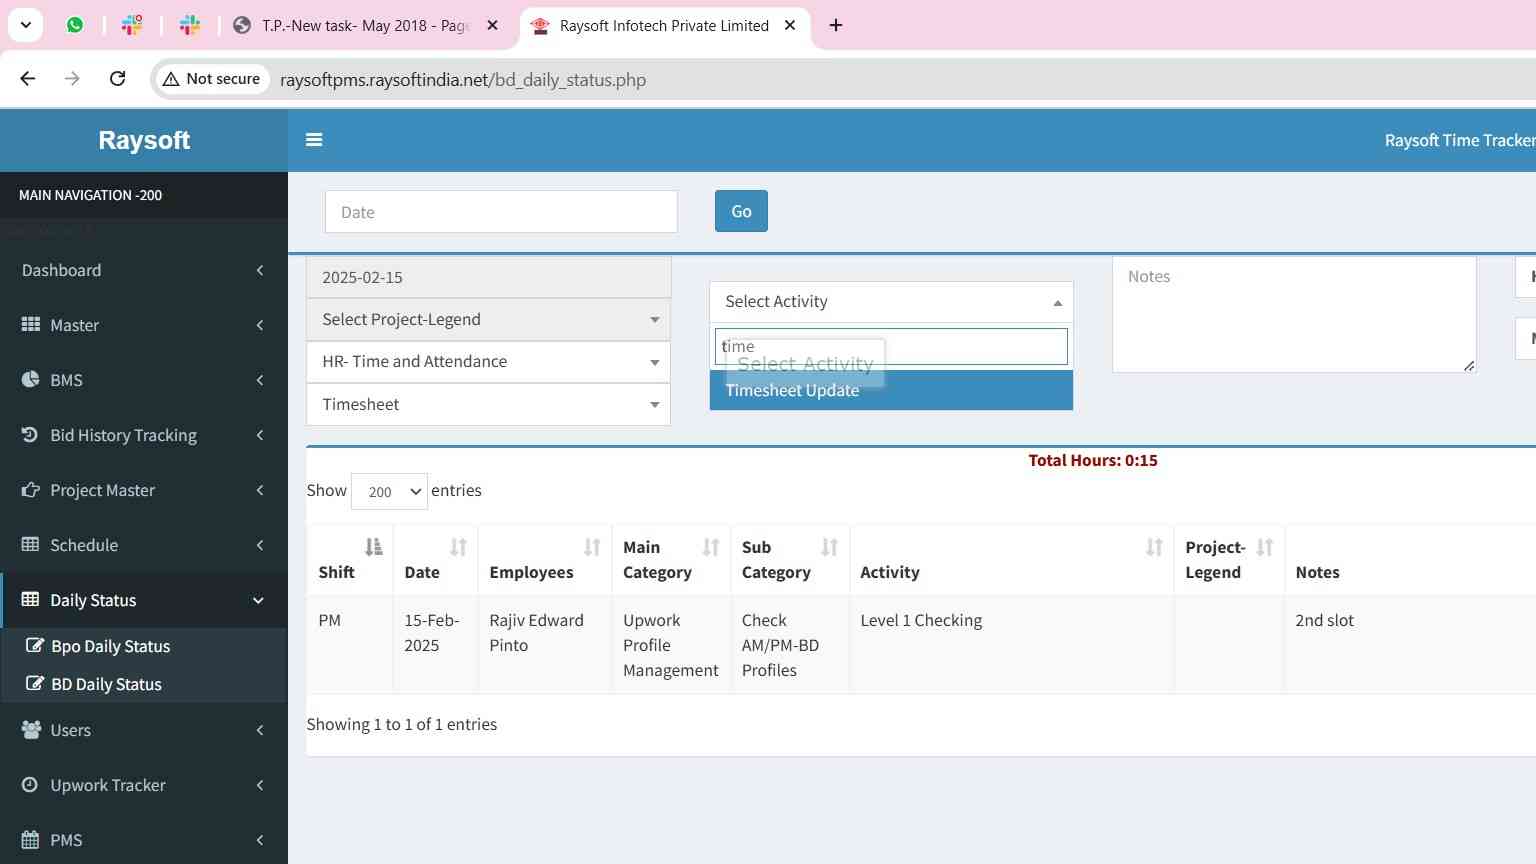Click the browser address bar URL
1536x864 pixels.
(x=463, y=80)
